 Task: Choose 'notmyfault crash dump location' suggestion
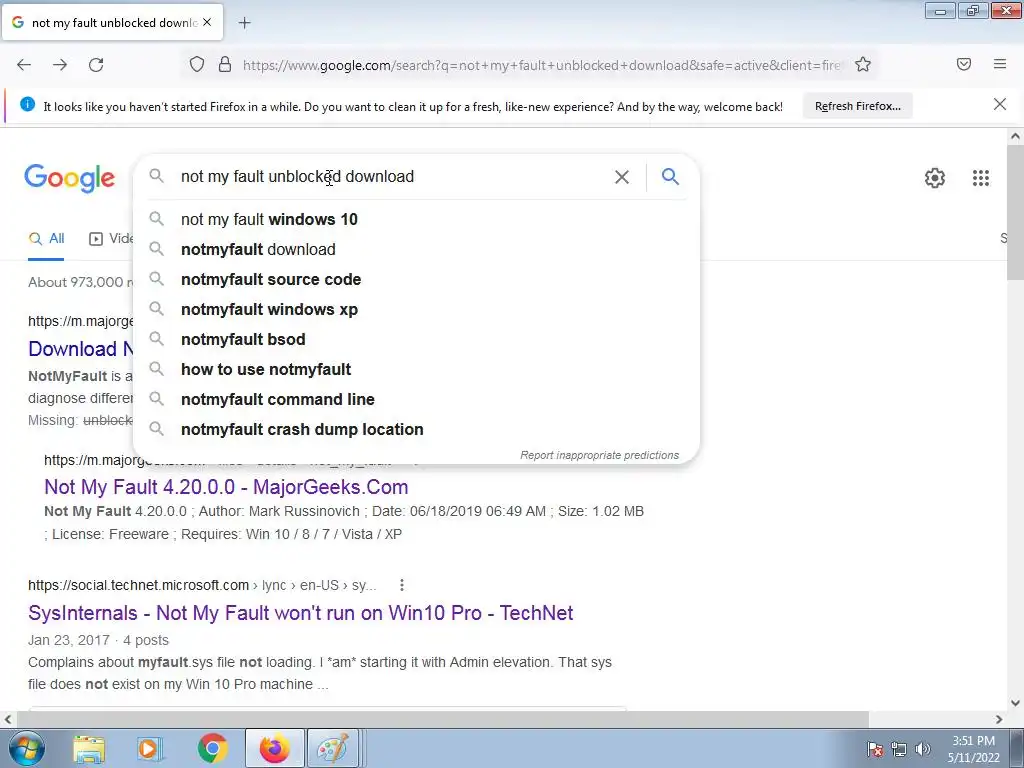point(416,430)
